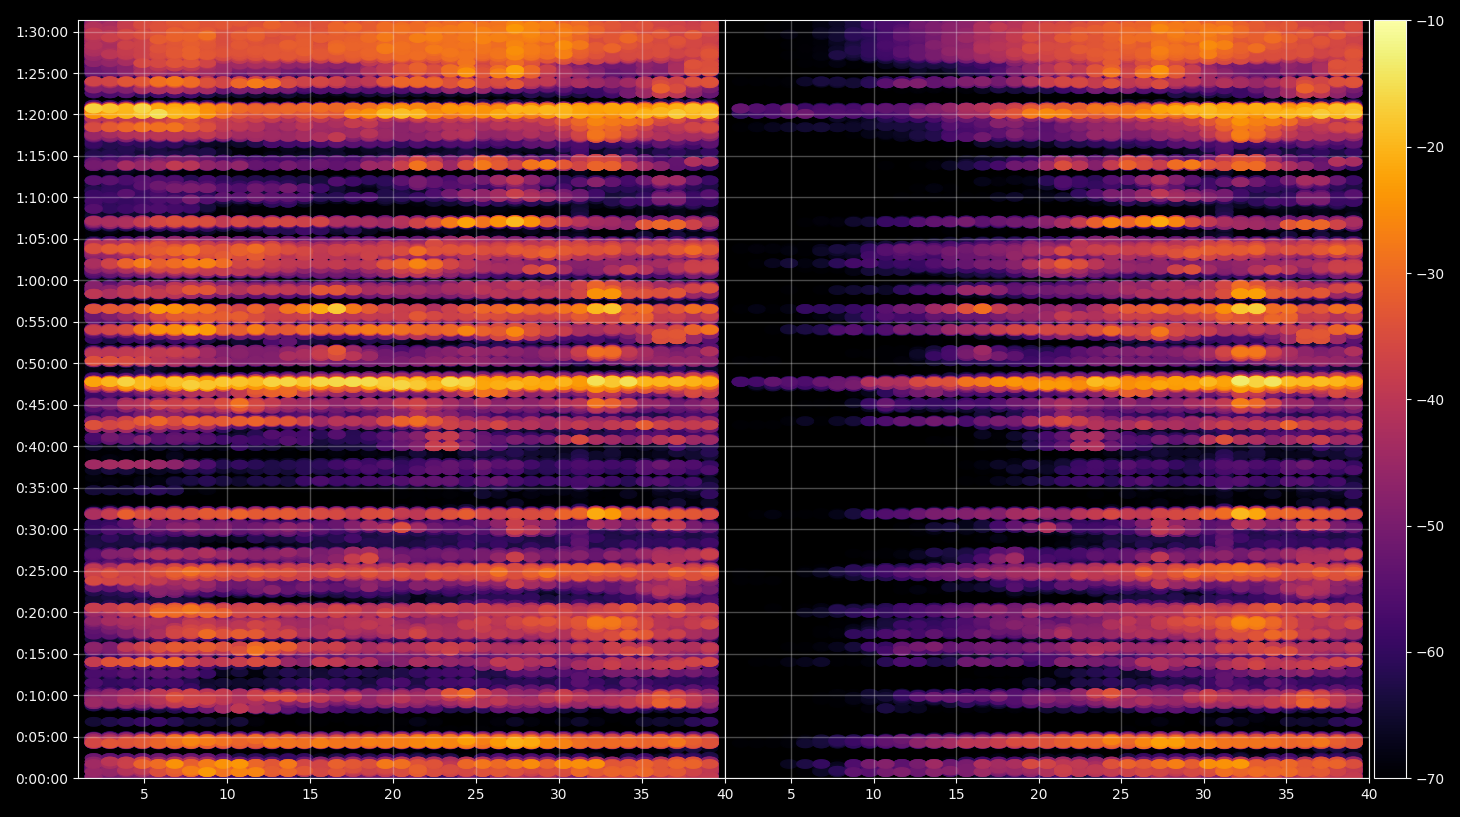This screenshot has width=1460, height=817.
Task: Click the 0:45:00 time axis label
Action: click(42, 405)
